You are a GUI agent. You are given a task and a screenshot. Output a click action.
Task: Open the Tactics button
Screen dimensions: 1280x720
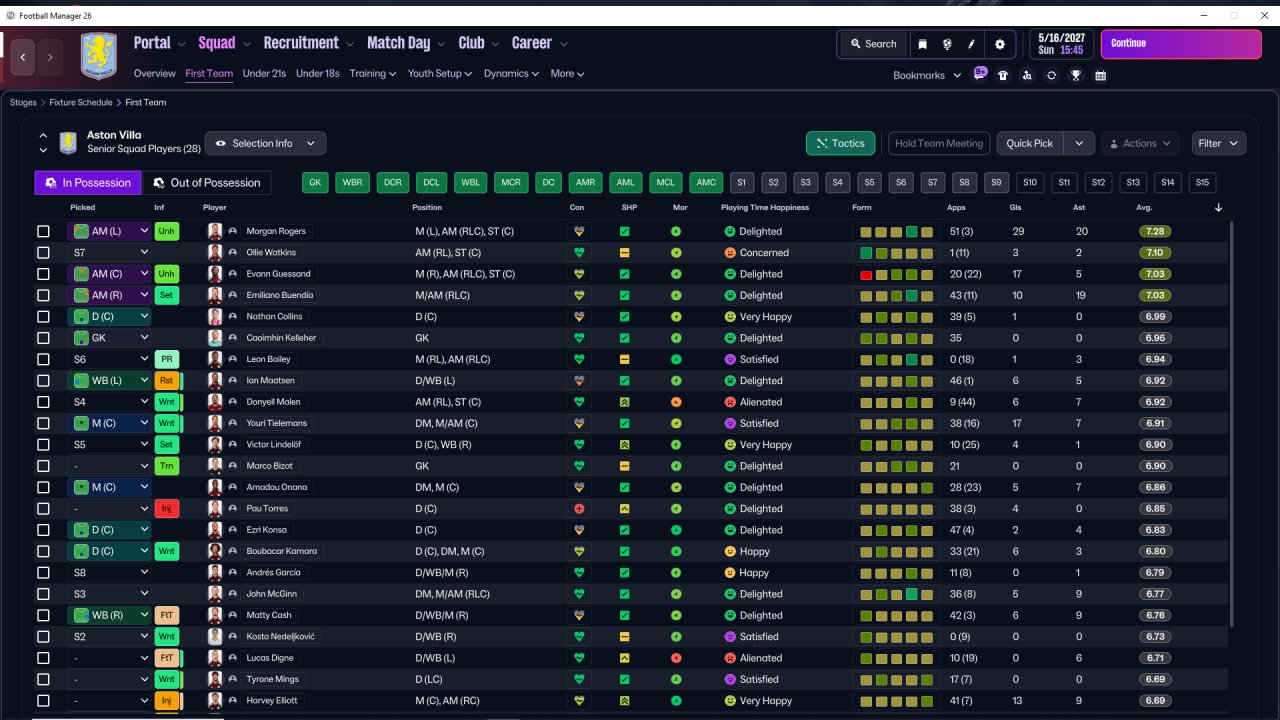[x=841, y=144]
